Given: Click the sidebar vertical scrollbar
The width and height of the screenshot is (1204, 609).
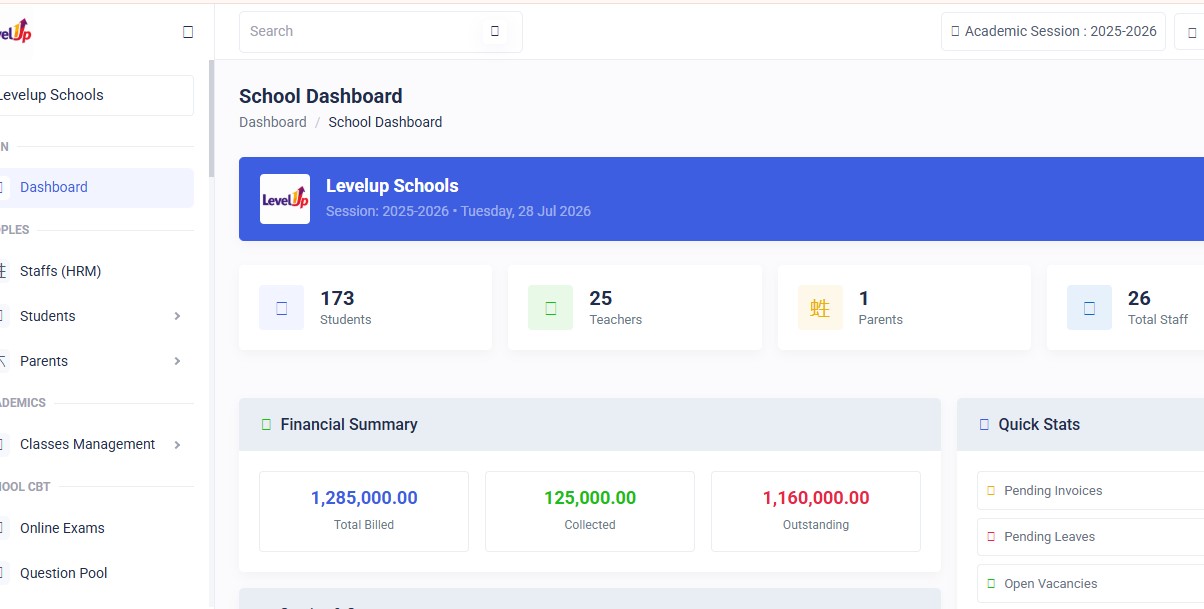Looking at the screenshot, I should tap(211, 118).
